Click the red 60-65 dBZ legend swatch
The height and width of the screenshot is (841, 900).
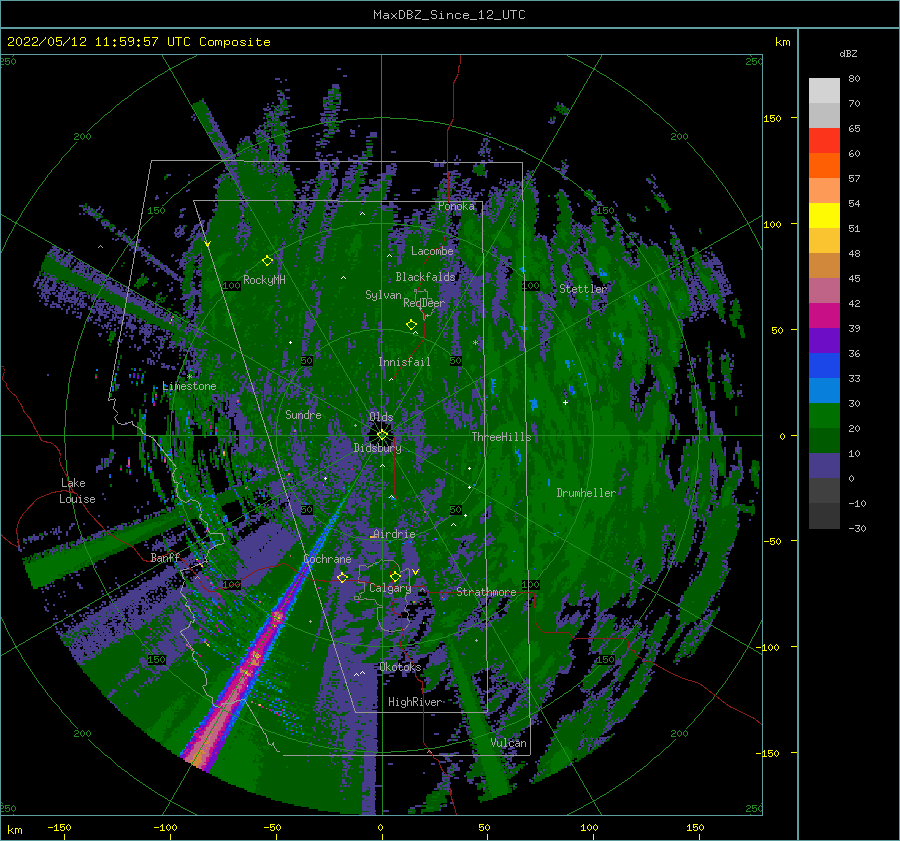(824, 141)
